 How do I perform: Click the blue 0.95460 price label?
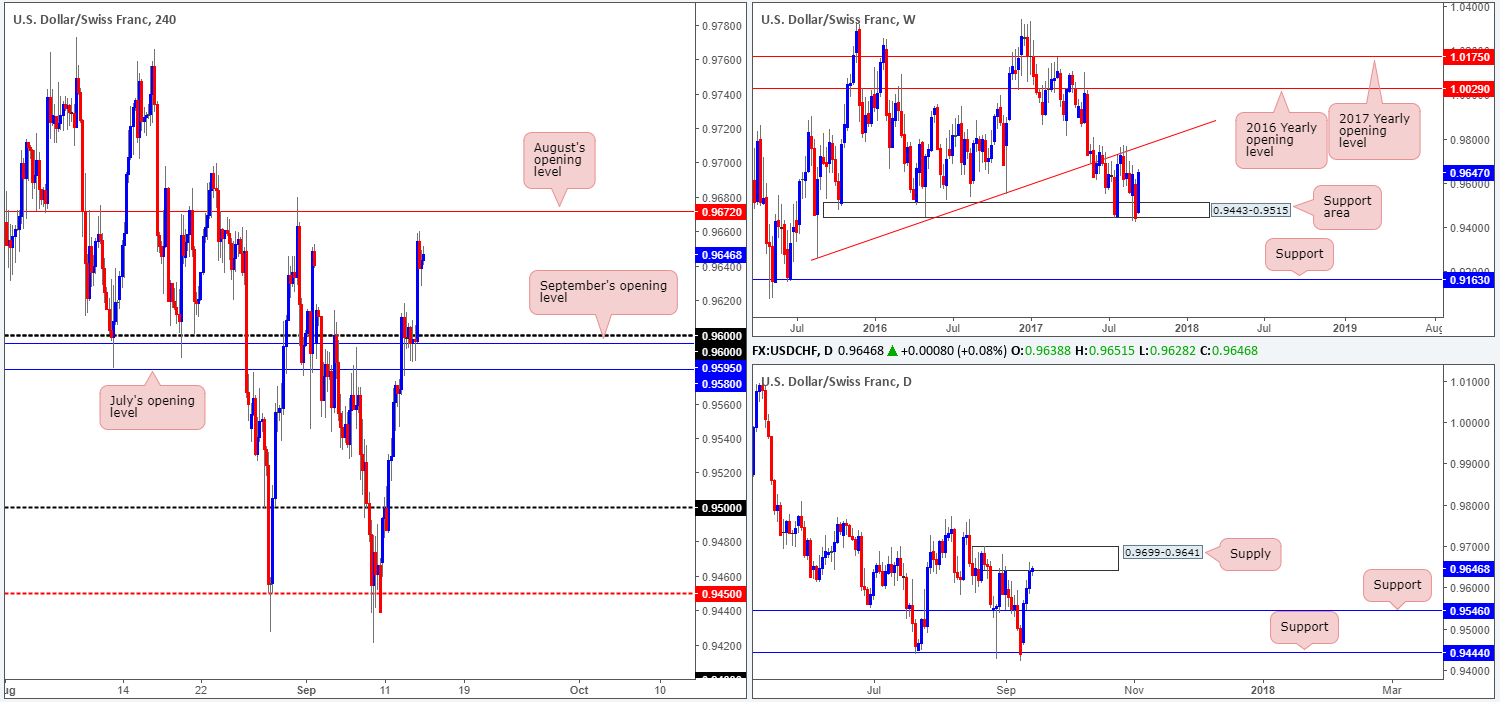pos(1469,610)
